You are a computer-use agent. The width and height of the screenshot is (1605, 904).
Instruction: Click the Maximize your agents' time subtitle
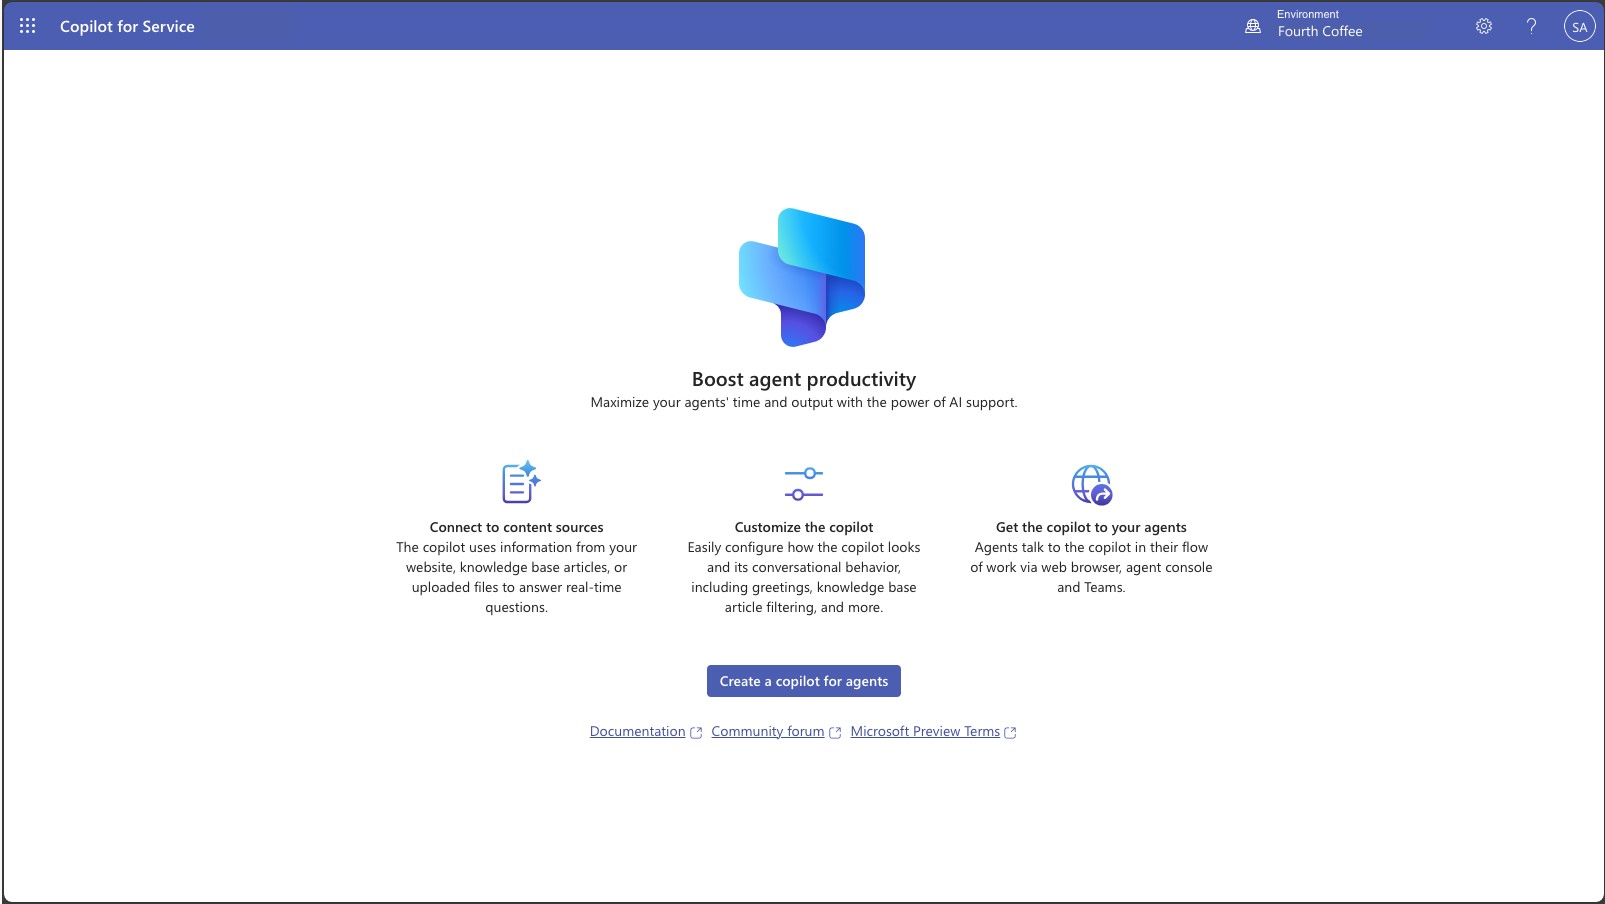click(804, 402)
